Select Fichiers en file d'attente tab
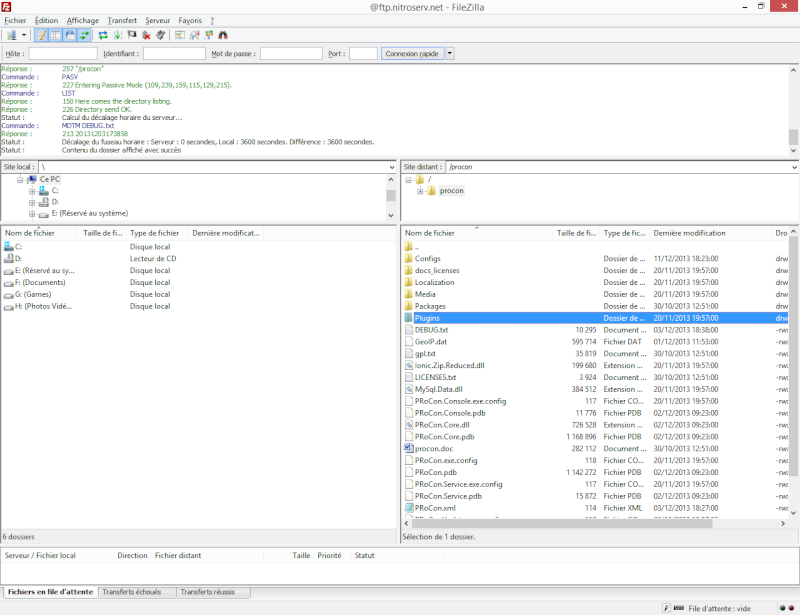Viewport: 800px width, 615px height. (51, 592)
